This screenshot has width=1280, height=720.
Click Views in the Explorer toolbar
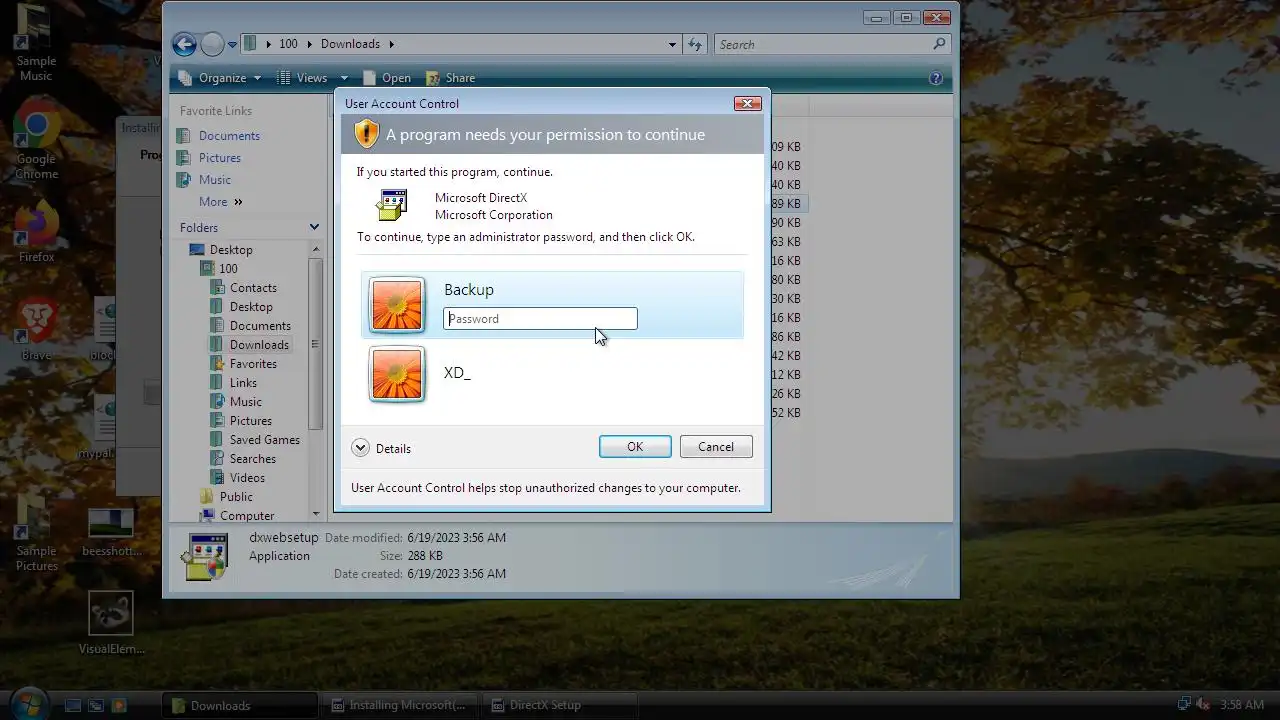coord(303,78)
